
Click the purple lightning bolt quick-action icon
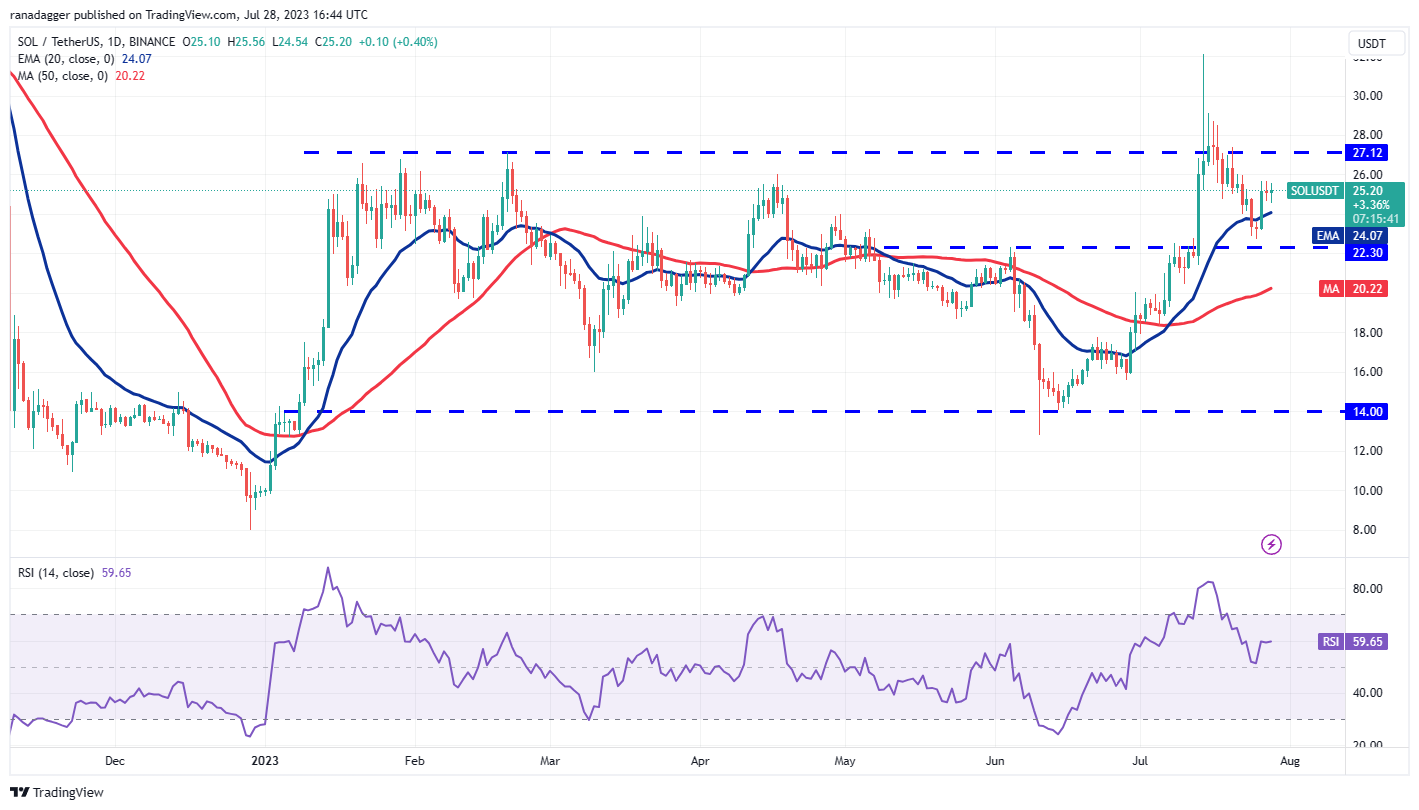point(1270,542)
